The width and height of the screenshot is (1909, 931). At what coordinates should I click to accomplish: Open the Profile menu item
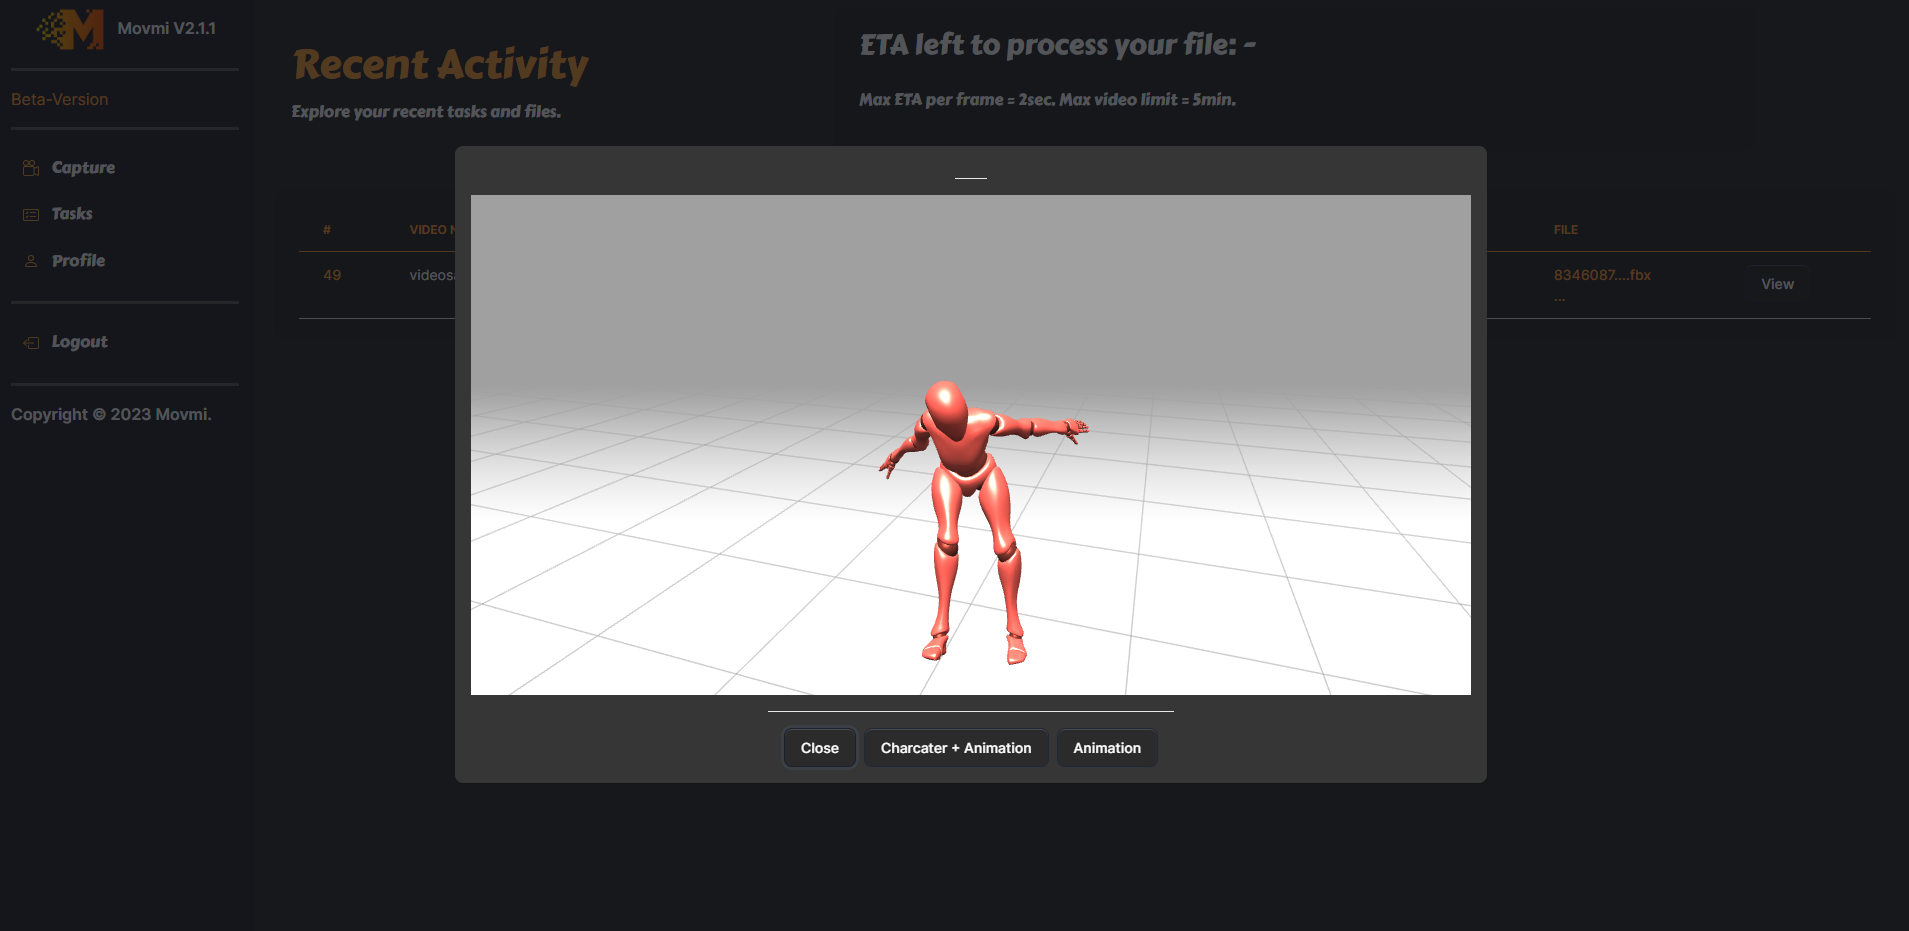click(78, 261)
